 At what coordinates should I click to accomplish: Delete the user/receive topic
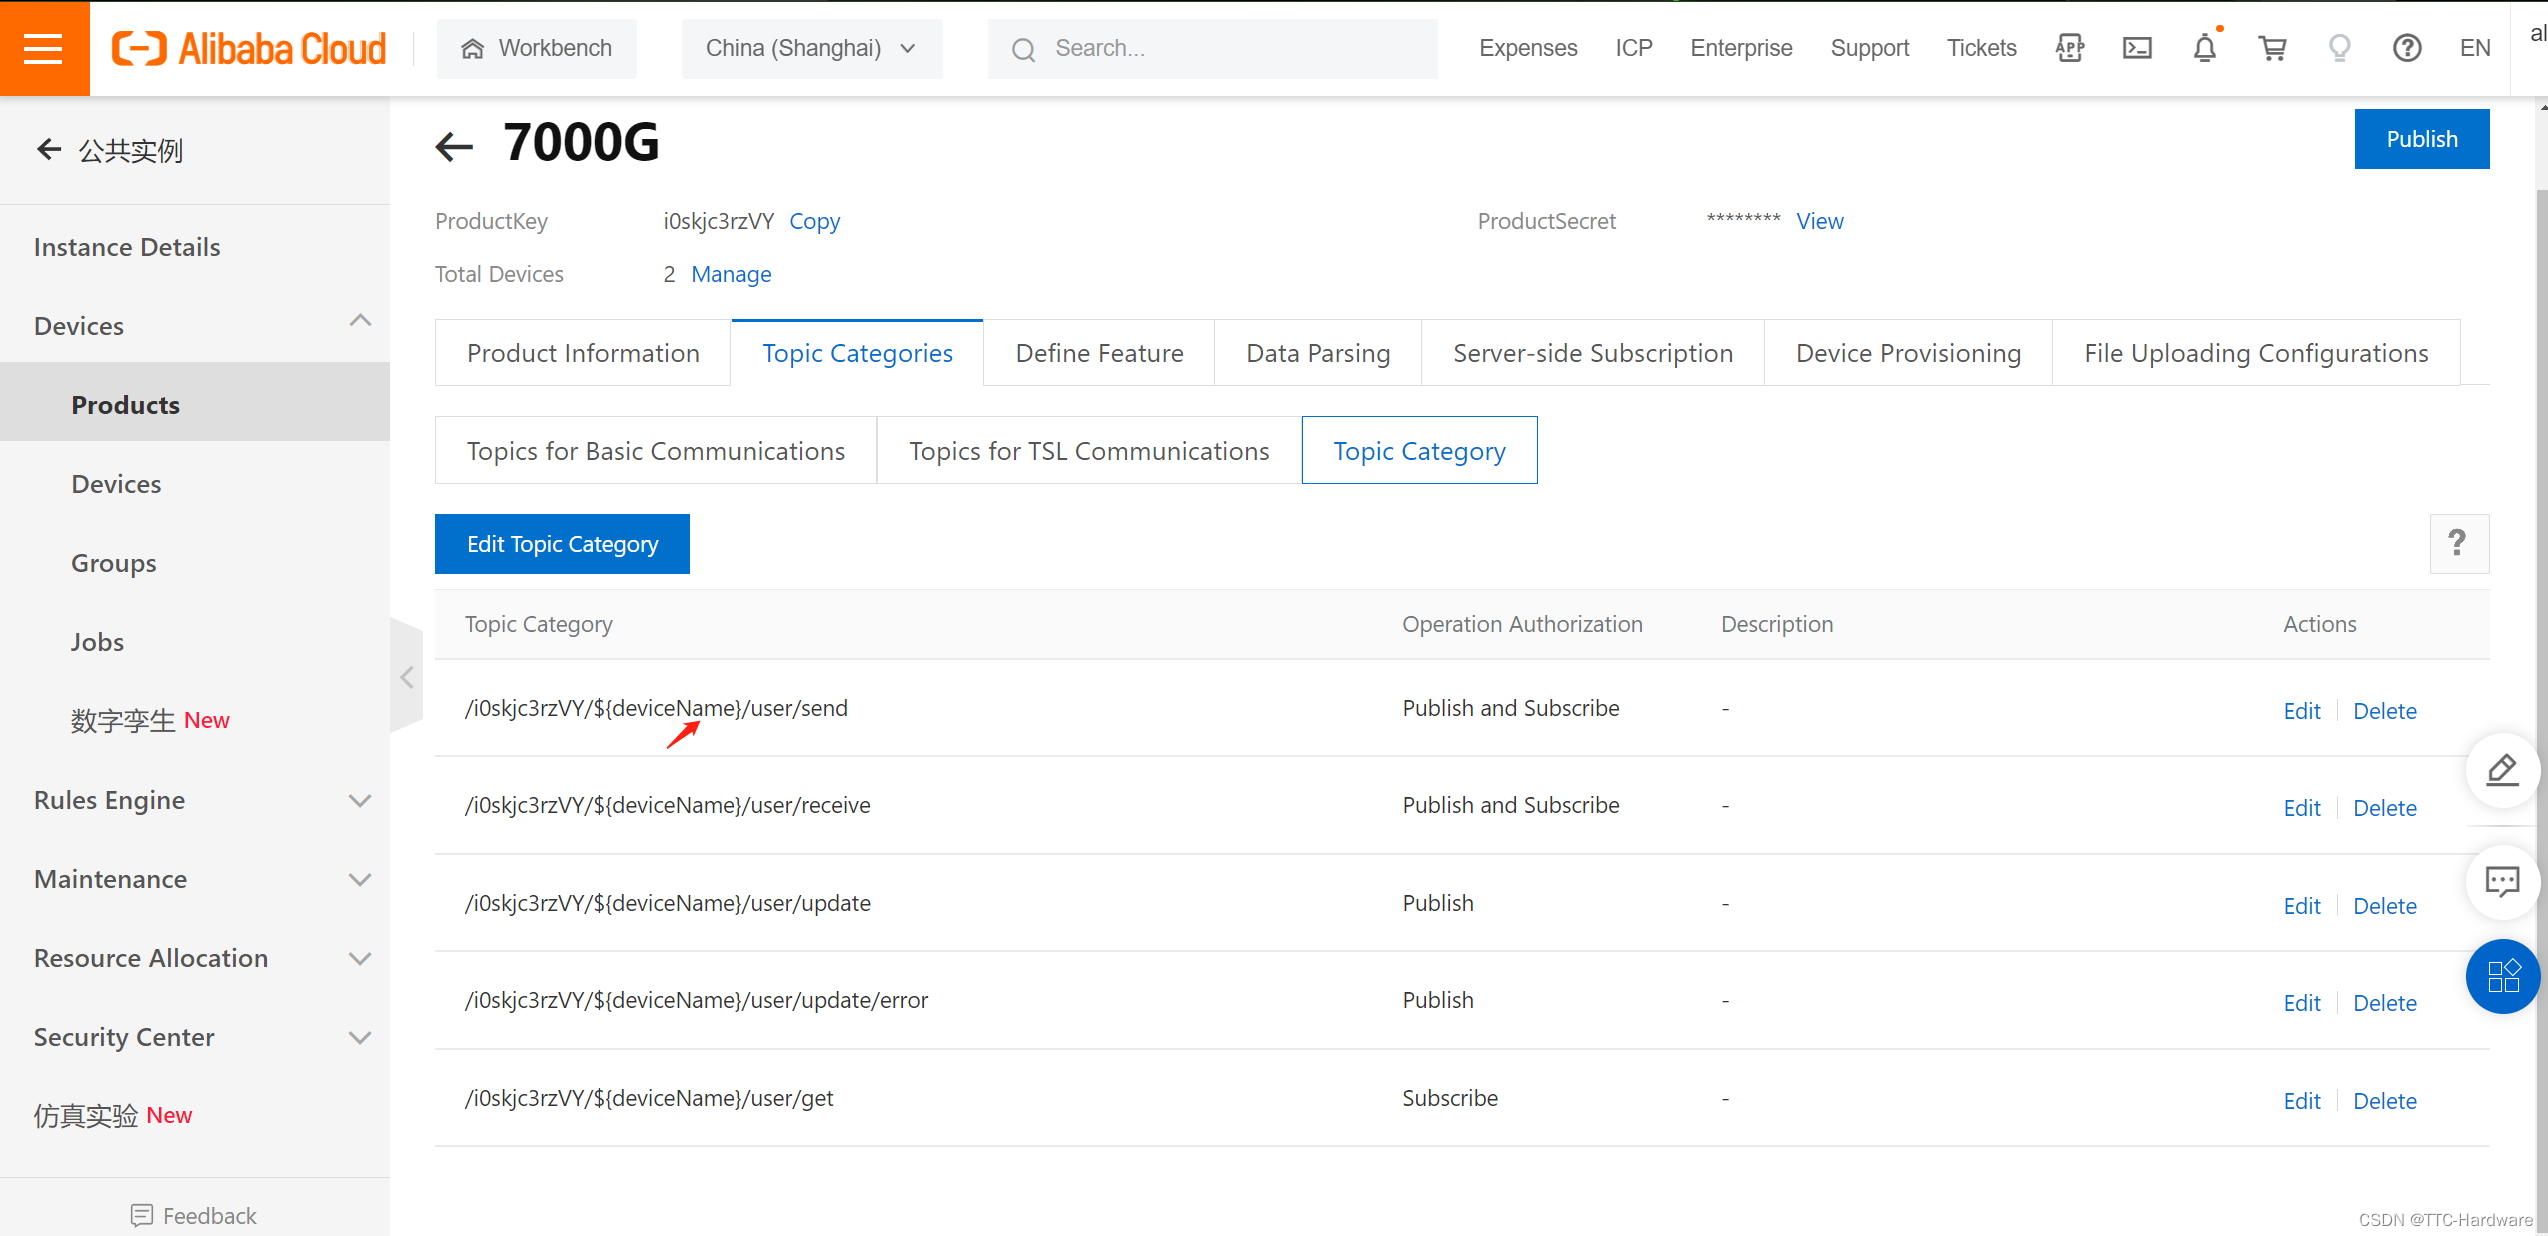coord(2384,808)
